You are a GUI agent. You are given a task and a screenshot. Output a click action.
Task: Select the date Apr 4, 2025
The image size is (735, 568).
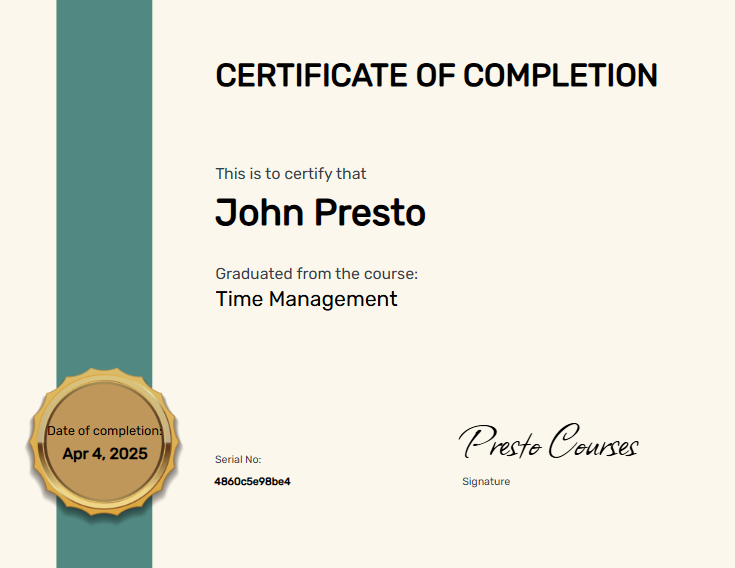[105, 454]
